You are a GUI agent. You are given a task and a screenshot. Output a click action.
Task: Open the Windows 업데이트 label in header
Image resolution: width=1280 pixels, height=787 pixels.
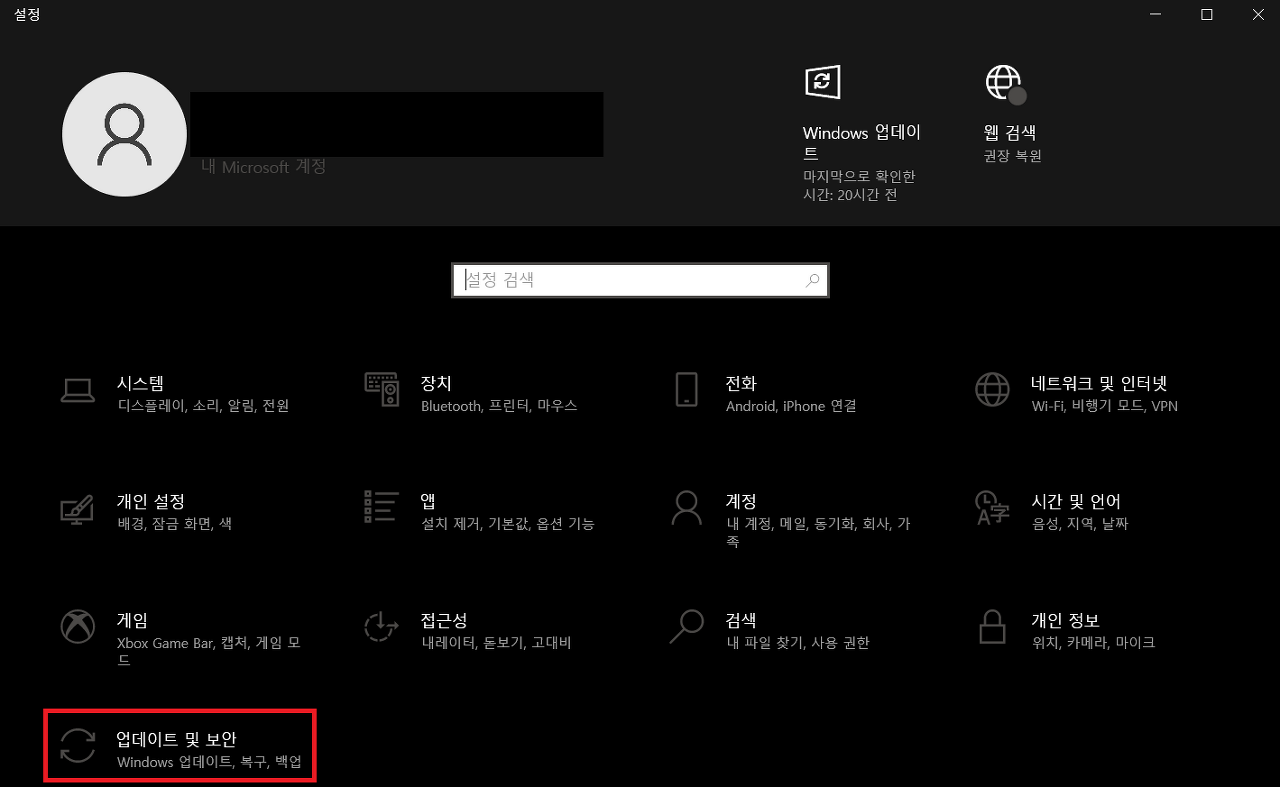[x=862, y=142]
